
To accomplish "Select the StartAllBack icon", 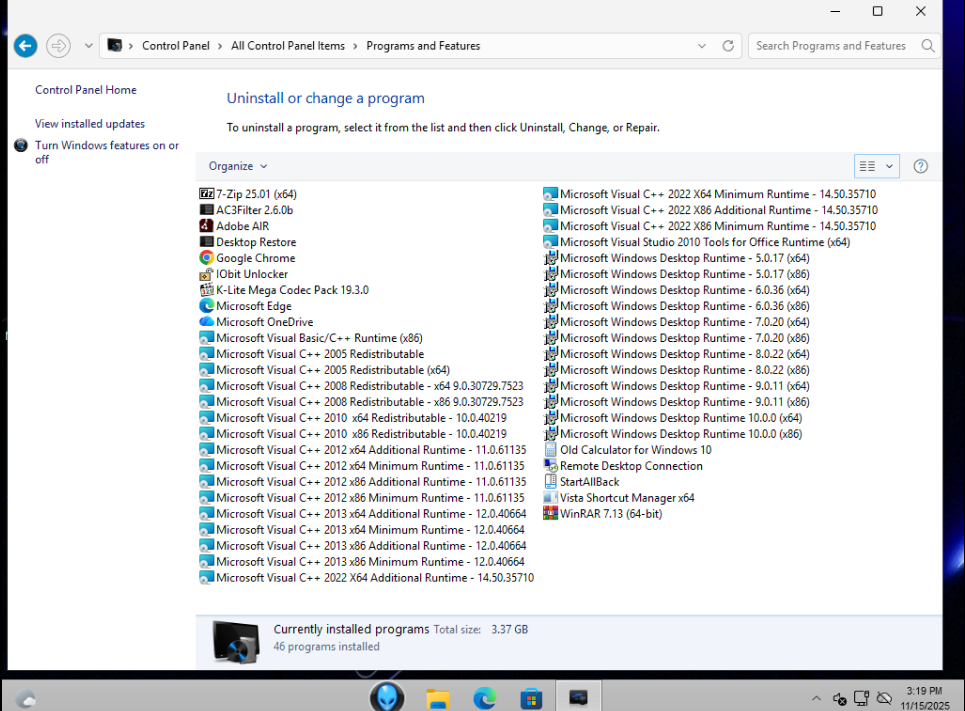I will 550,482.
